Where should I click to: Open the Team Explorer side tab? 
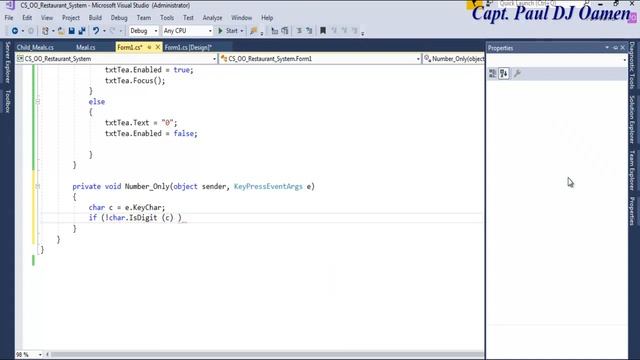[632, 170]
